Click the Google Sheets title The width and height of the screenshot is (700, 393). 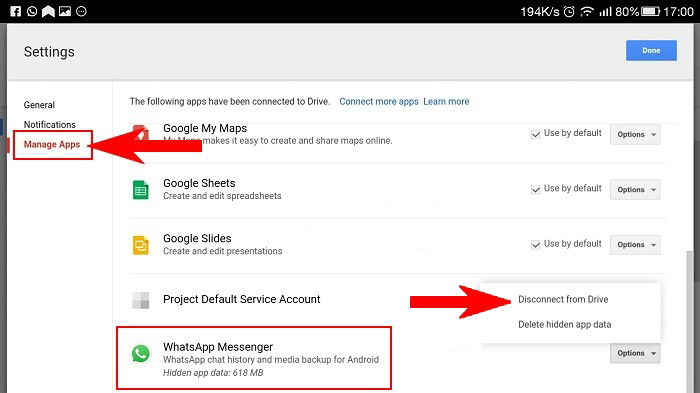(x=199, y=183)
